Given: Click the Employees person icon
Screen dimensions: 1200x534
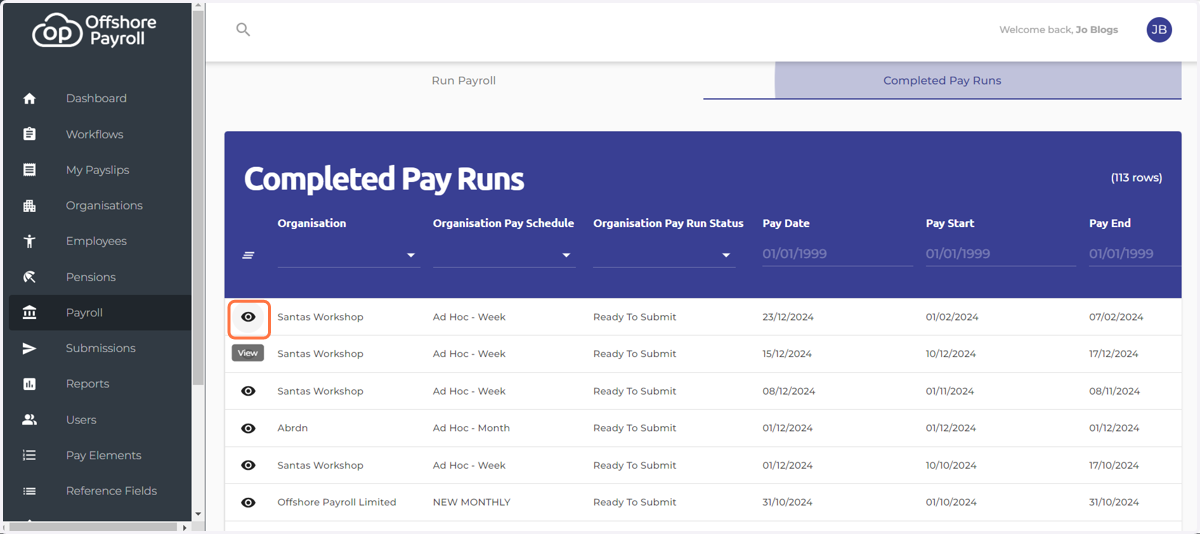Looking at the screenshot, I should 29,241.
